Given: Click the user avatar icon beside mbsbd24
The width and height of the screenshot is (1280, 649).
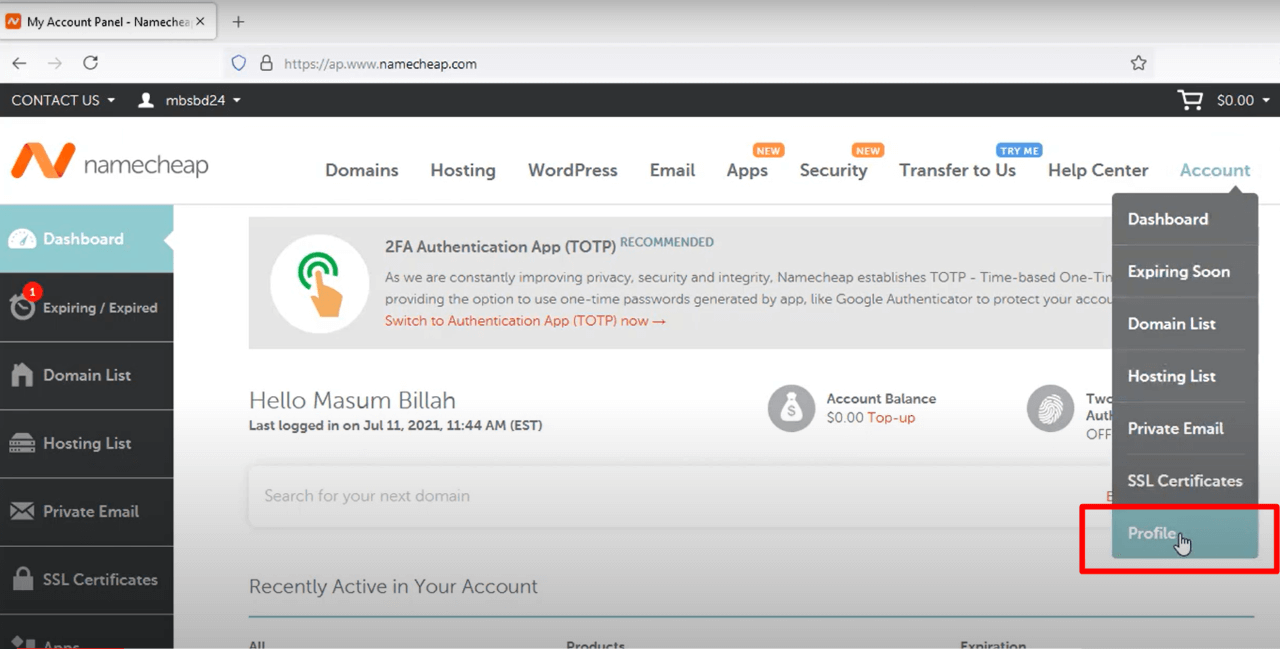Looking at the screenshot, I should coord(146,100).
